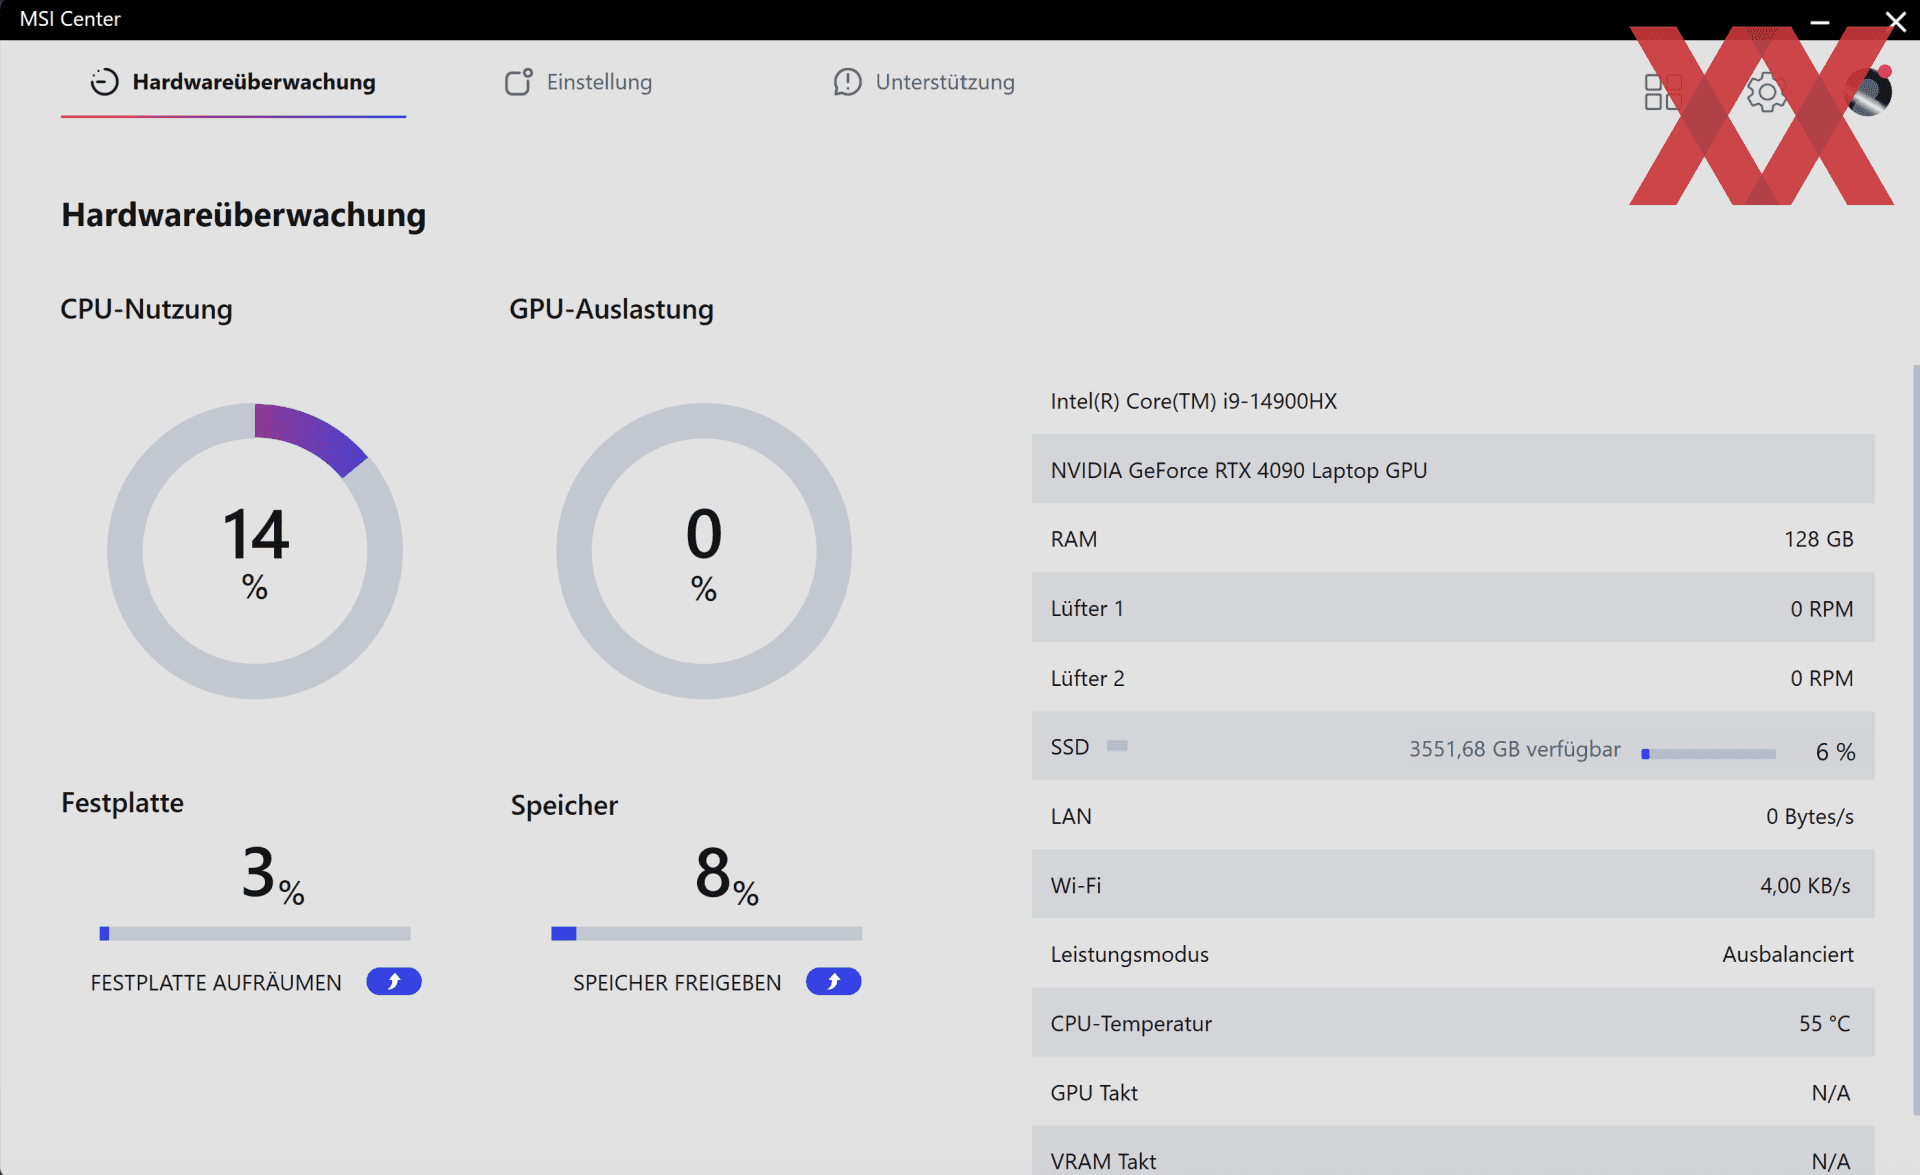Click the SSD usage bar at 6 %
Viewport: 1920px width, 1175px height.
[1709, 754]
